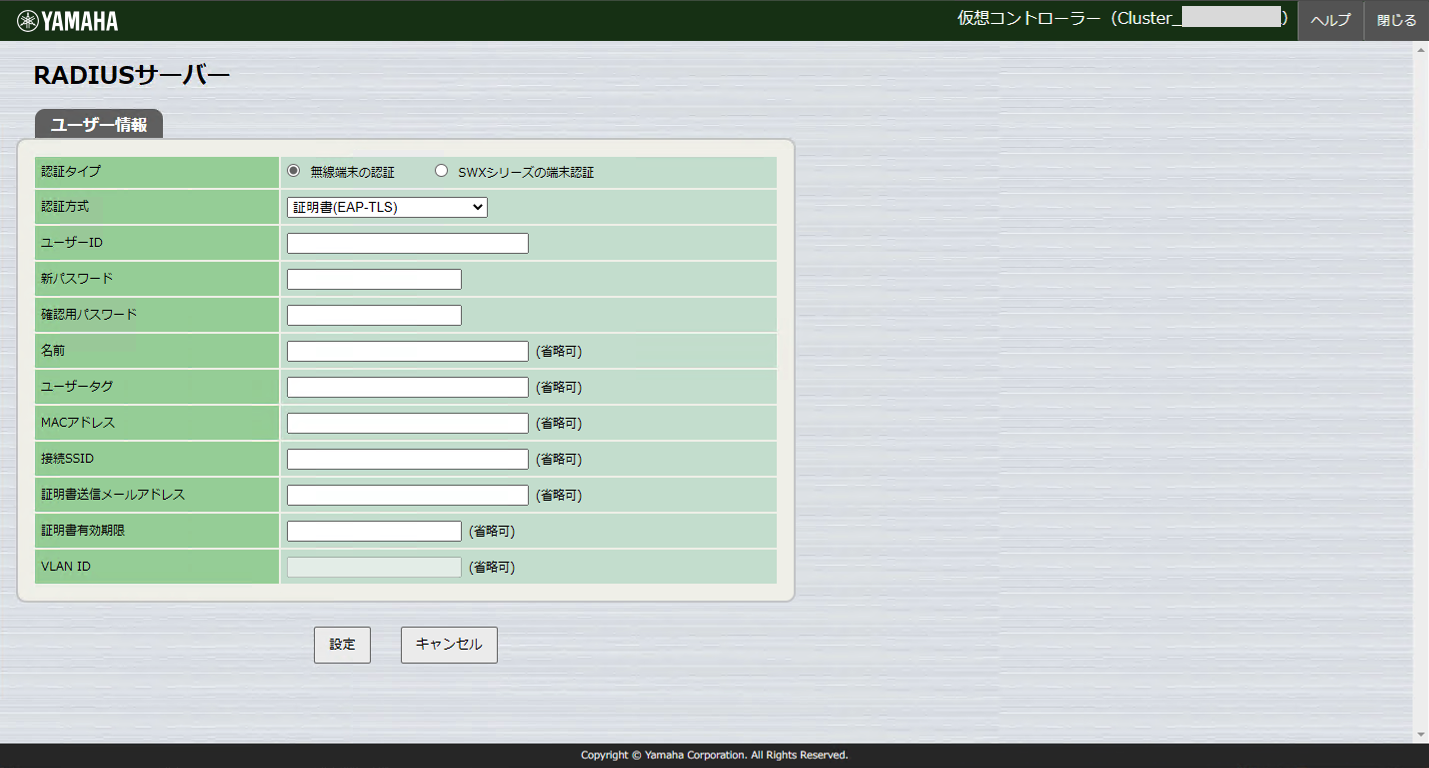Select the 無線端末の認証 radio button
Image resolution: width=1429 pixels, height=768 pixels.
pyautogui.click(x=292, y=170)
